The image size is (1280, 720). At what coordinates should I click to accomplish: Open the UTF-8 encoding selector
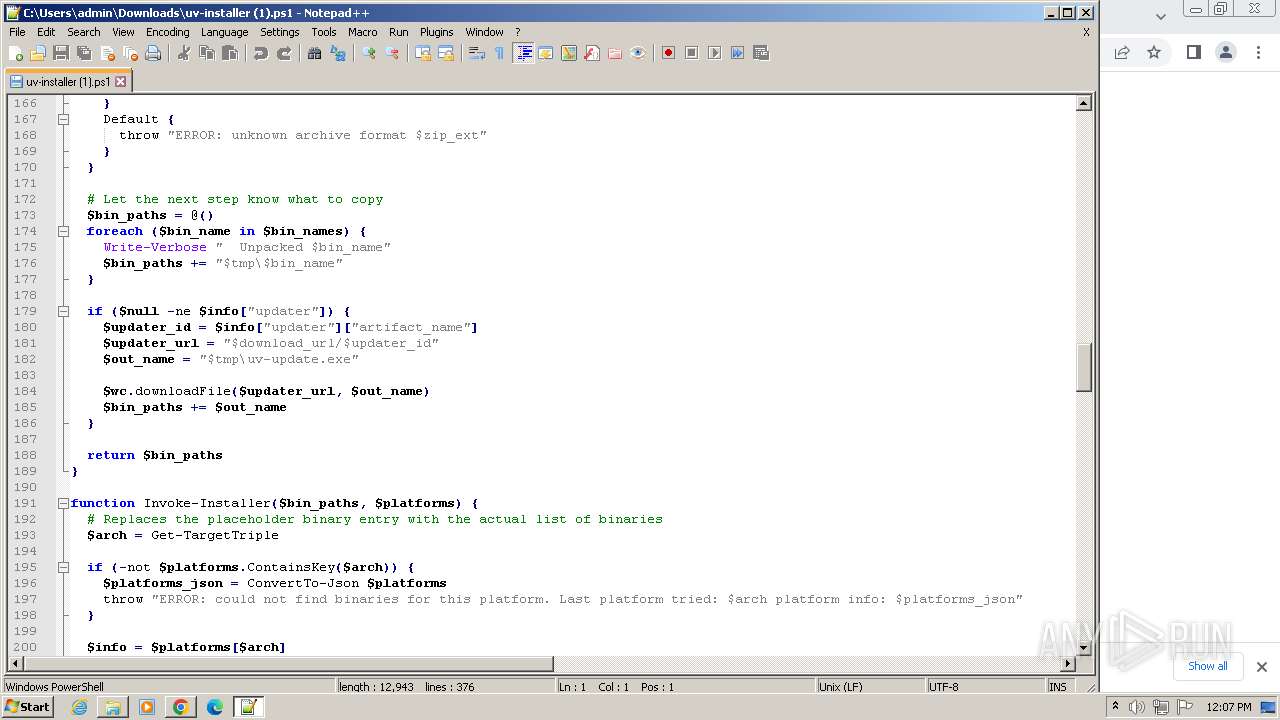pyautogui.click(x=985, y=687)
